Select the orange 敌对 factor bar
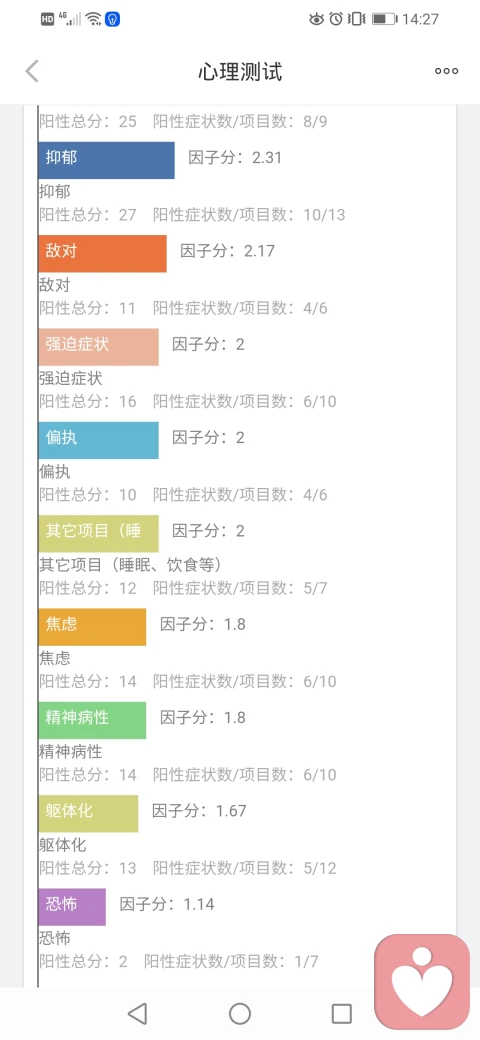The width and height of the screenshot is (480, 1040). click(102, 253)
